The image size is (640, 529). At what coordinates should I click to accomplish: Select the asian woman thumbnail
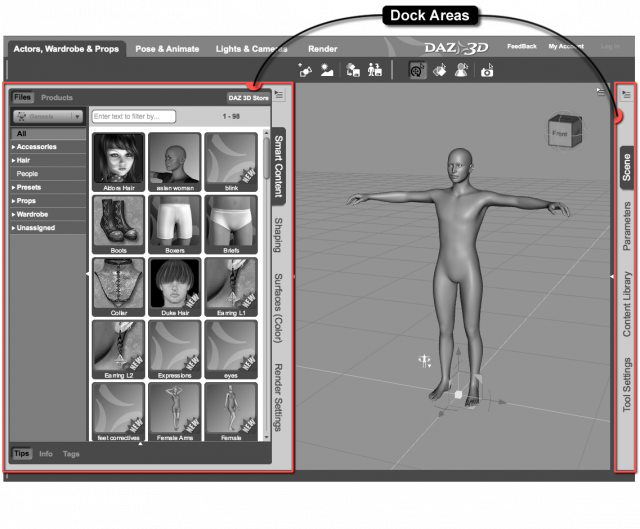point(175,162)
